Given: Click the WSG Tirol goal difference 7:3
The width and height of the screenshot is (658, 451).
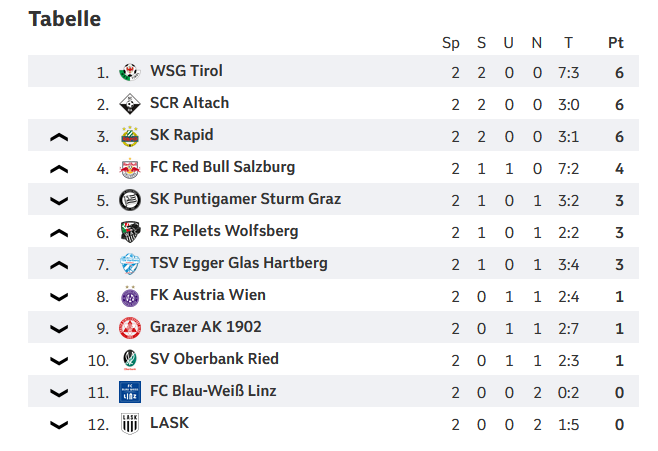Looking at the screenshot, I should click(568, 73).
